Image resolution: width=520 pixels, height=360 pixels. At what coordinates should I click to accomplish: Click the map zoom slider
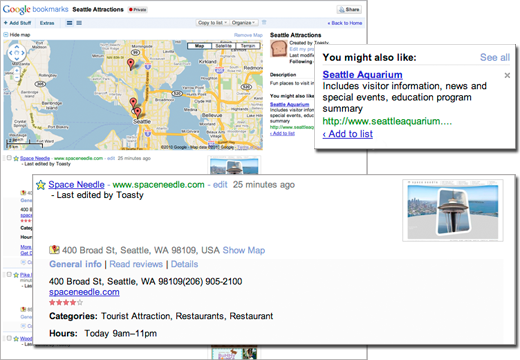[x=17, y=74]
